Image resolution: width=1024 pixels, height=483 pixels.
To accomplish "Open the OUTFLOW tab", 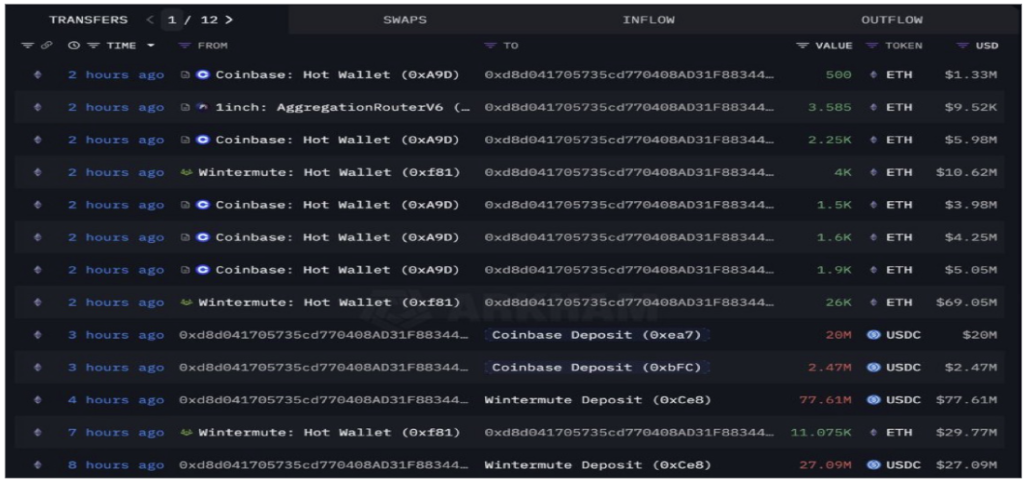I will 891,20.
